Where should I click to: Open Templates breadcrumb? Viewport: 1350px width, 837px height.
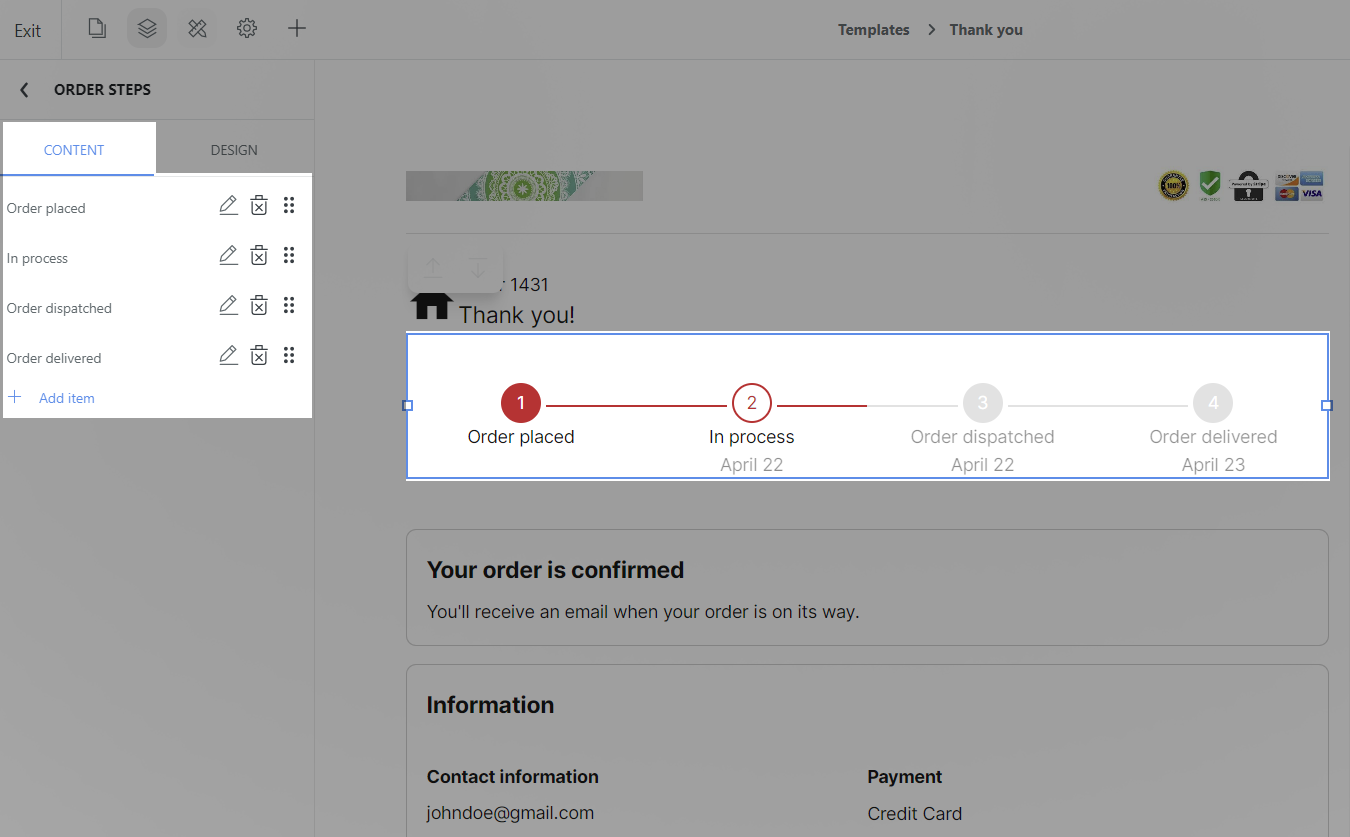click(873, 30)
